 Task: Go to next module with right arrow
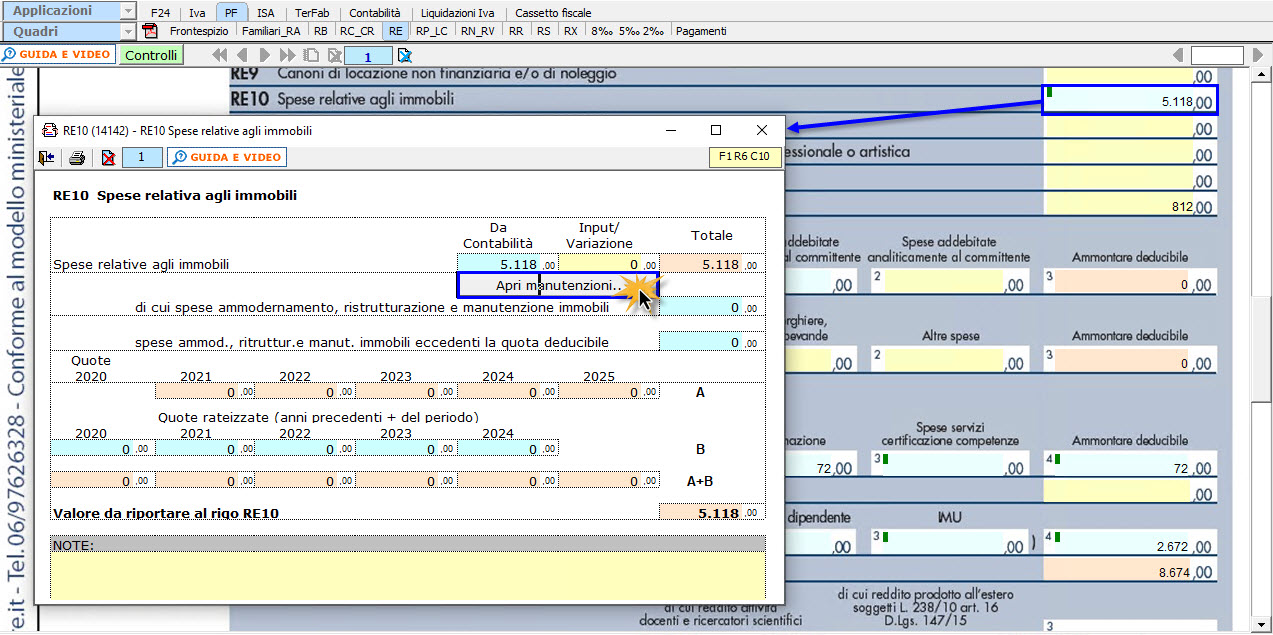(x=265, y=55)
